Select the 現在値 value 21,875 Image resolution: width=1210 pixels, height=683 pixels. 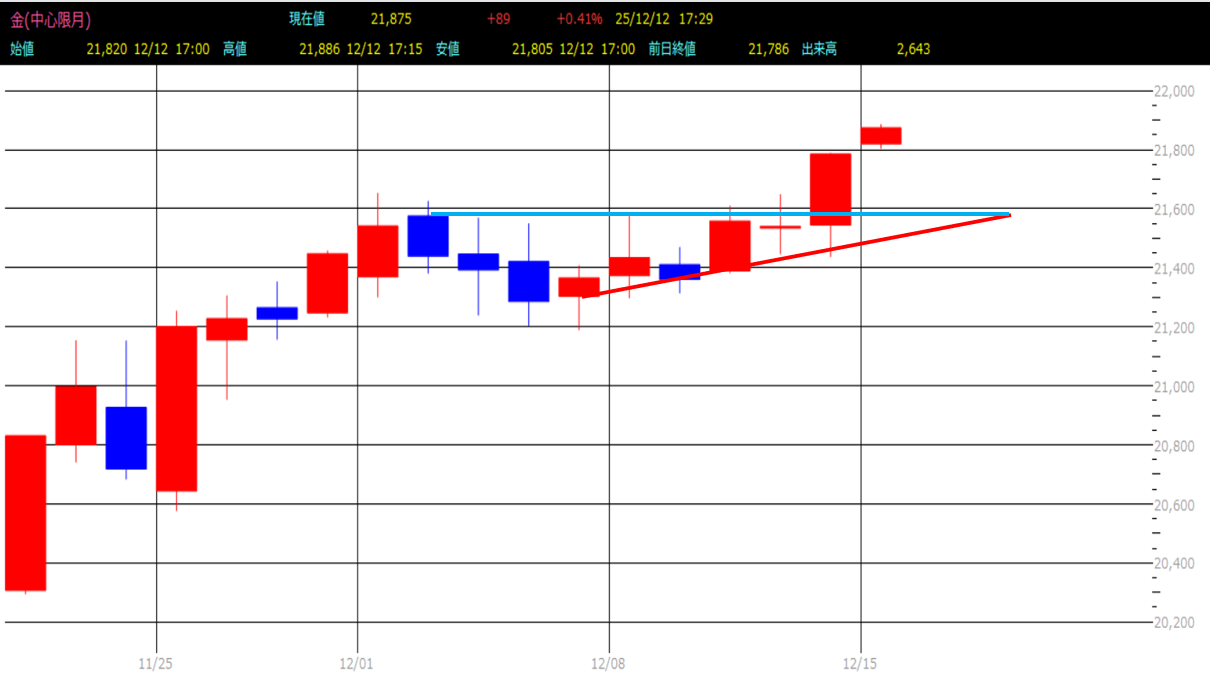pyautogui.click(x=391, y=19)
